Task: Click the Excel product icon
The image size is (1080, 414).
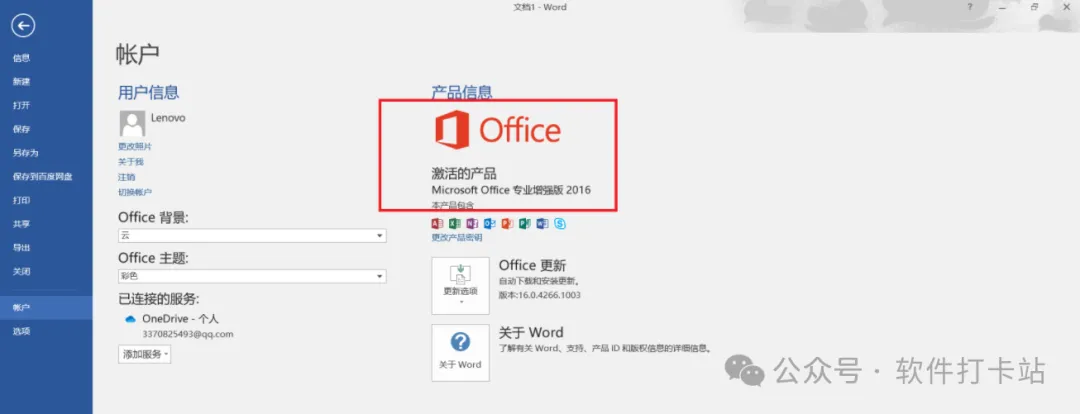Action: point(455,223)
